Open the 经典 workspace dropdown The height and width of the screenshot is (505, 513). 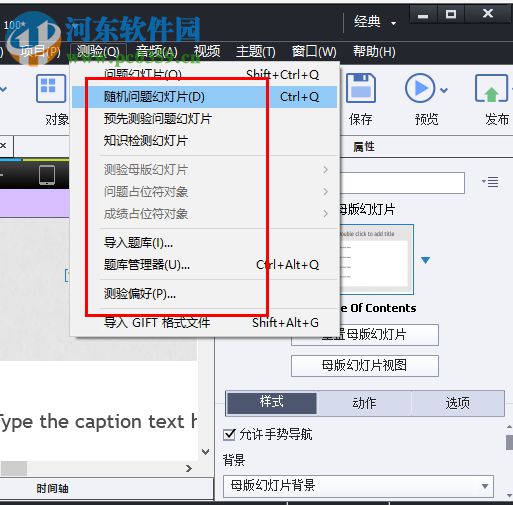(375, 22)
